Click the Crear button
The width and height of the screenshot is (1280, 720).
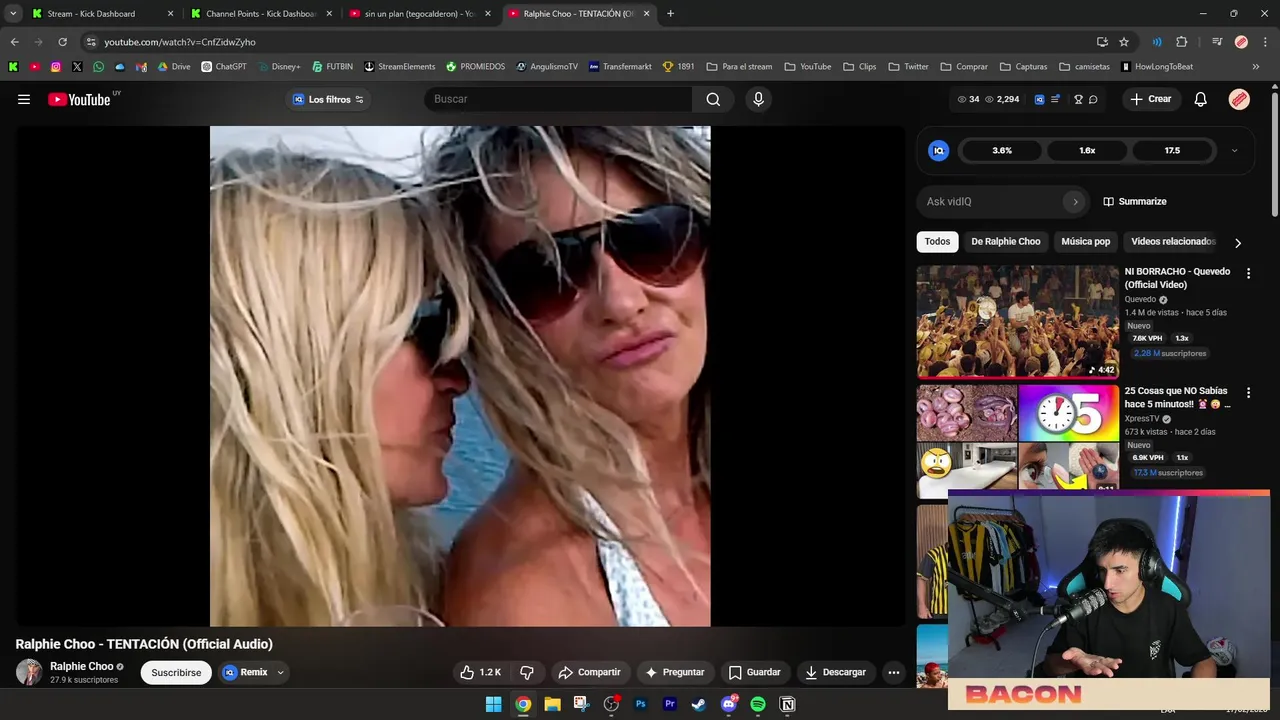point(1150,99)
